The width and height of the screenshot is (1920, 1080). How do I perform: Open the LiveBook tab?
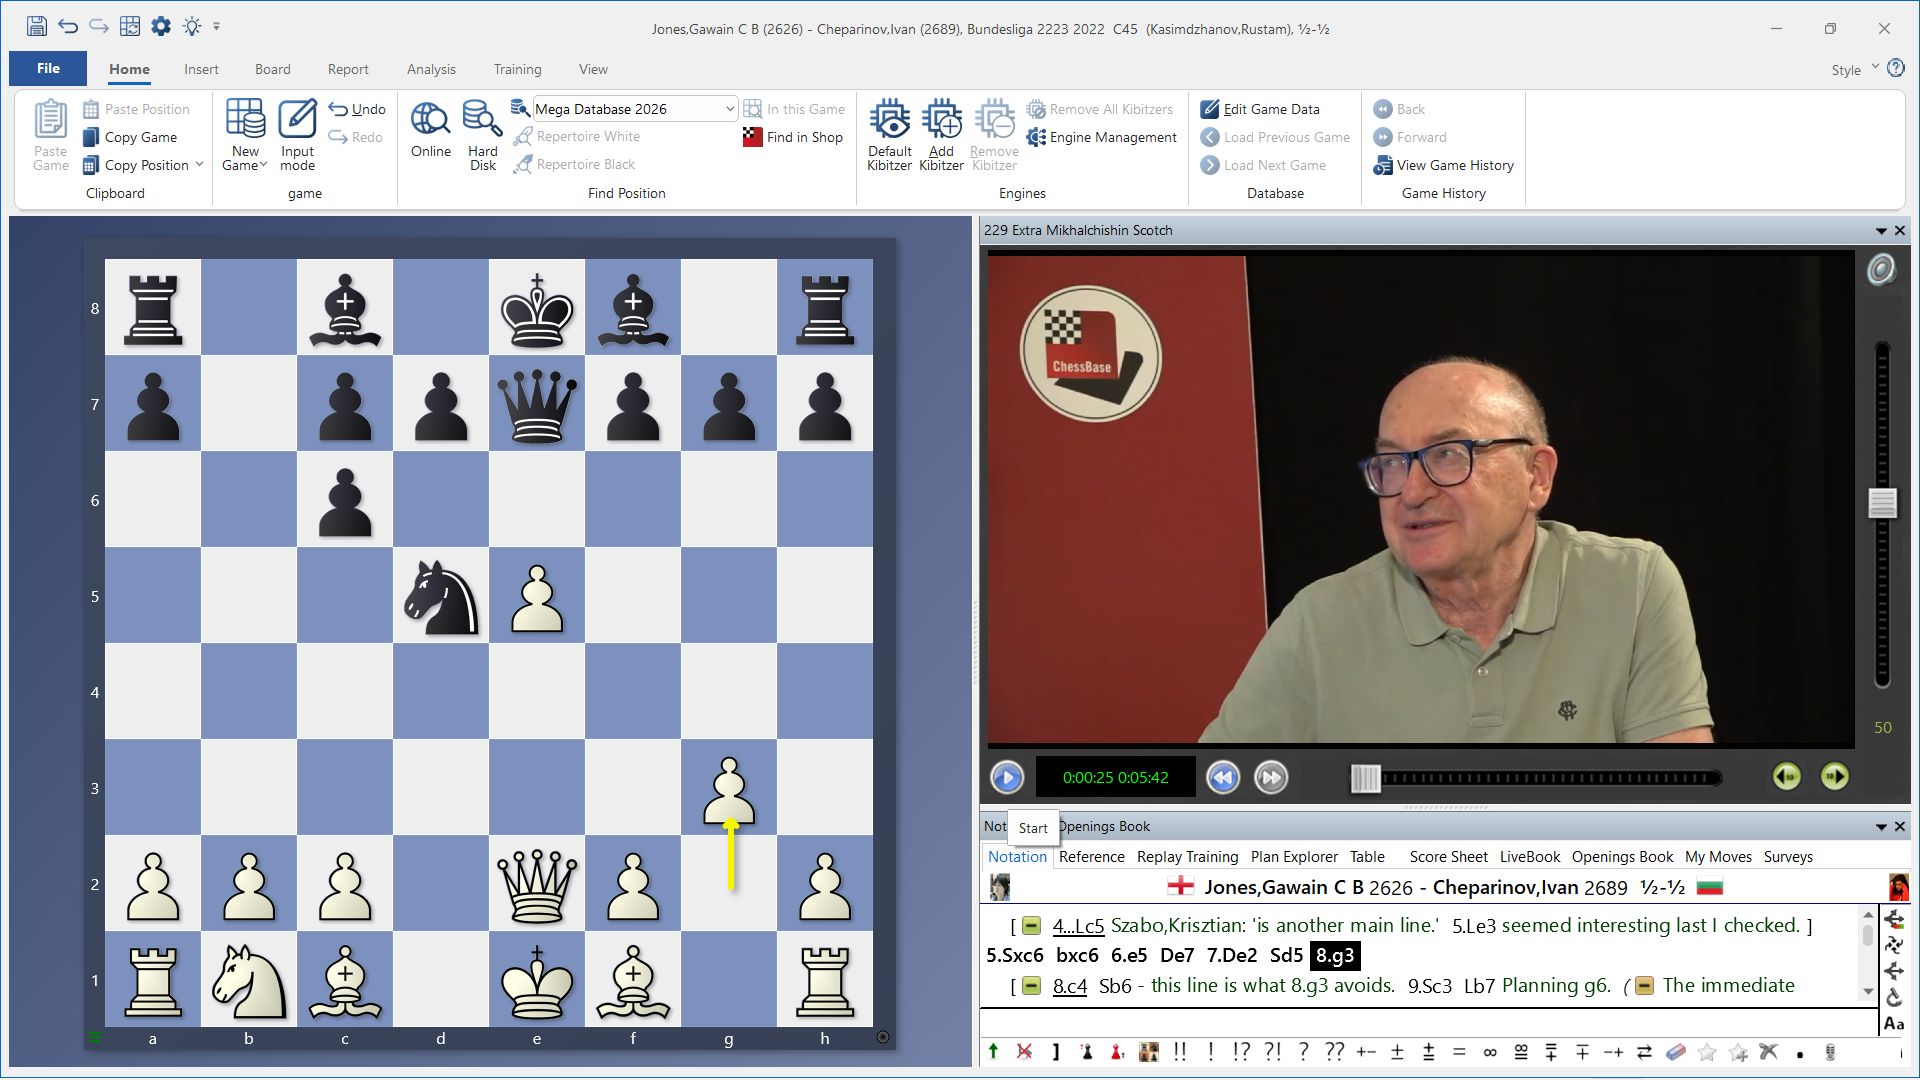pos(1529,857)
